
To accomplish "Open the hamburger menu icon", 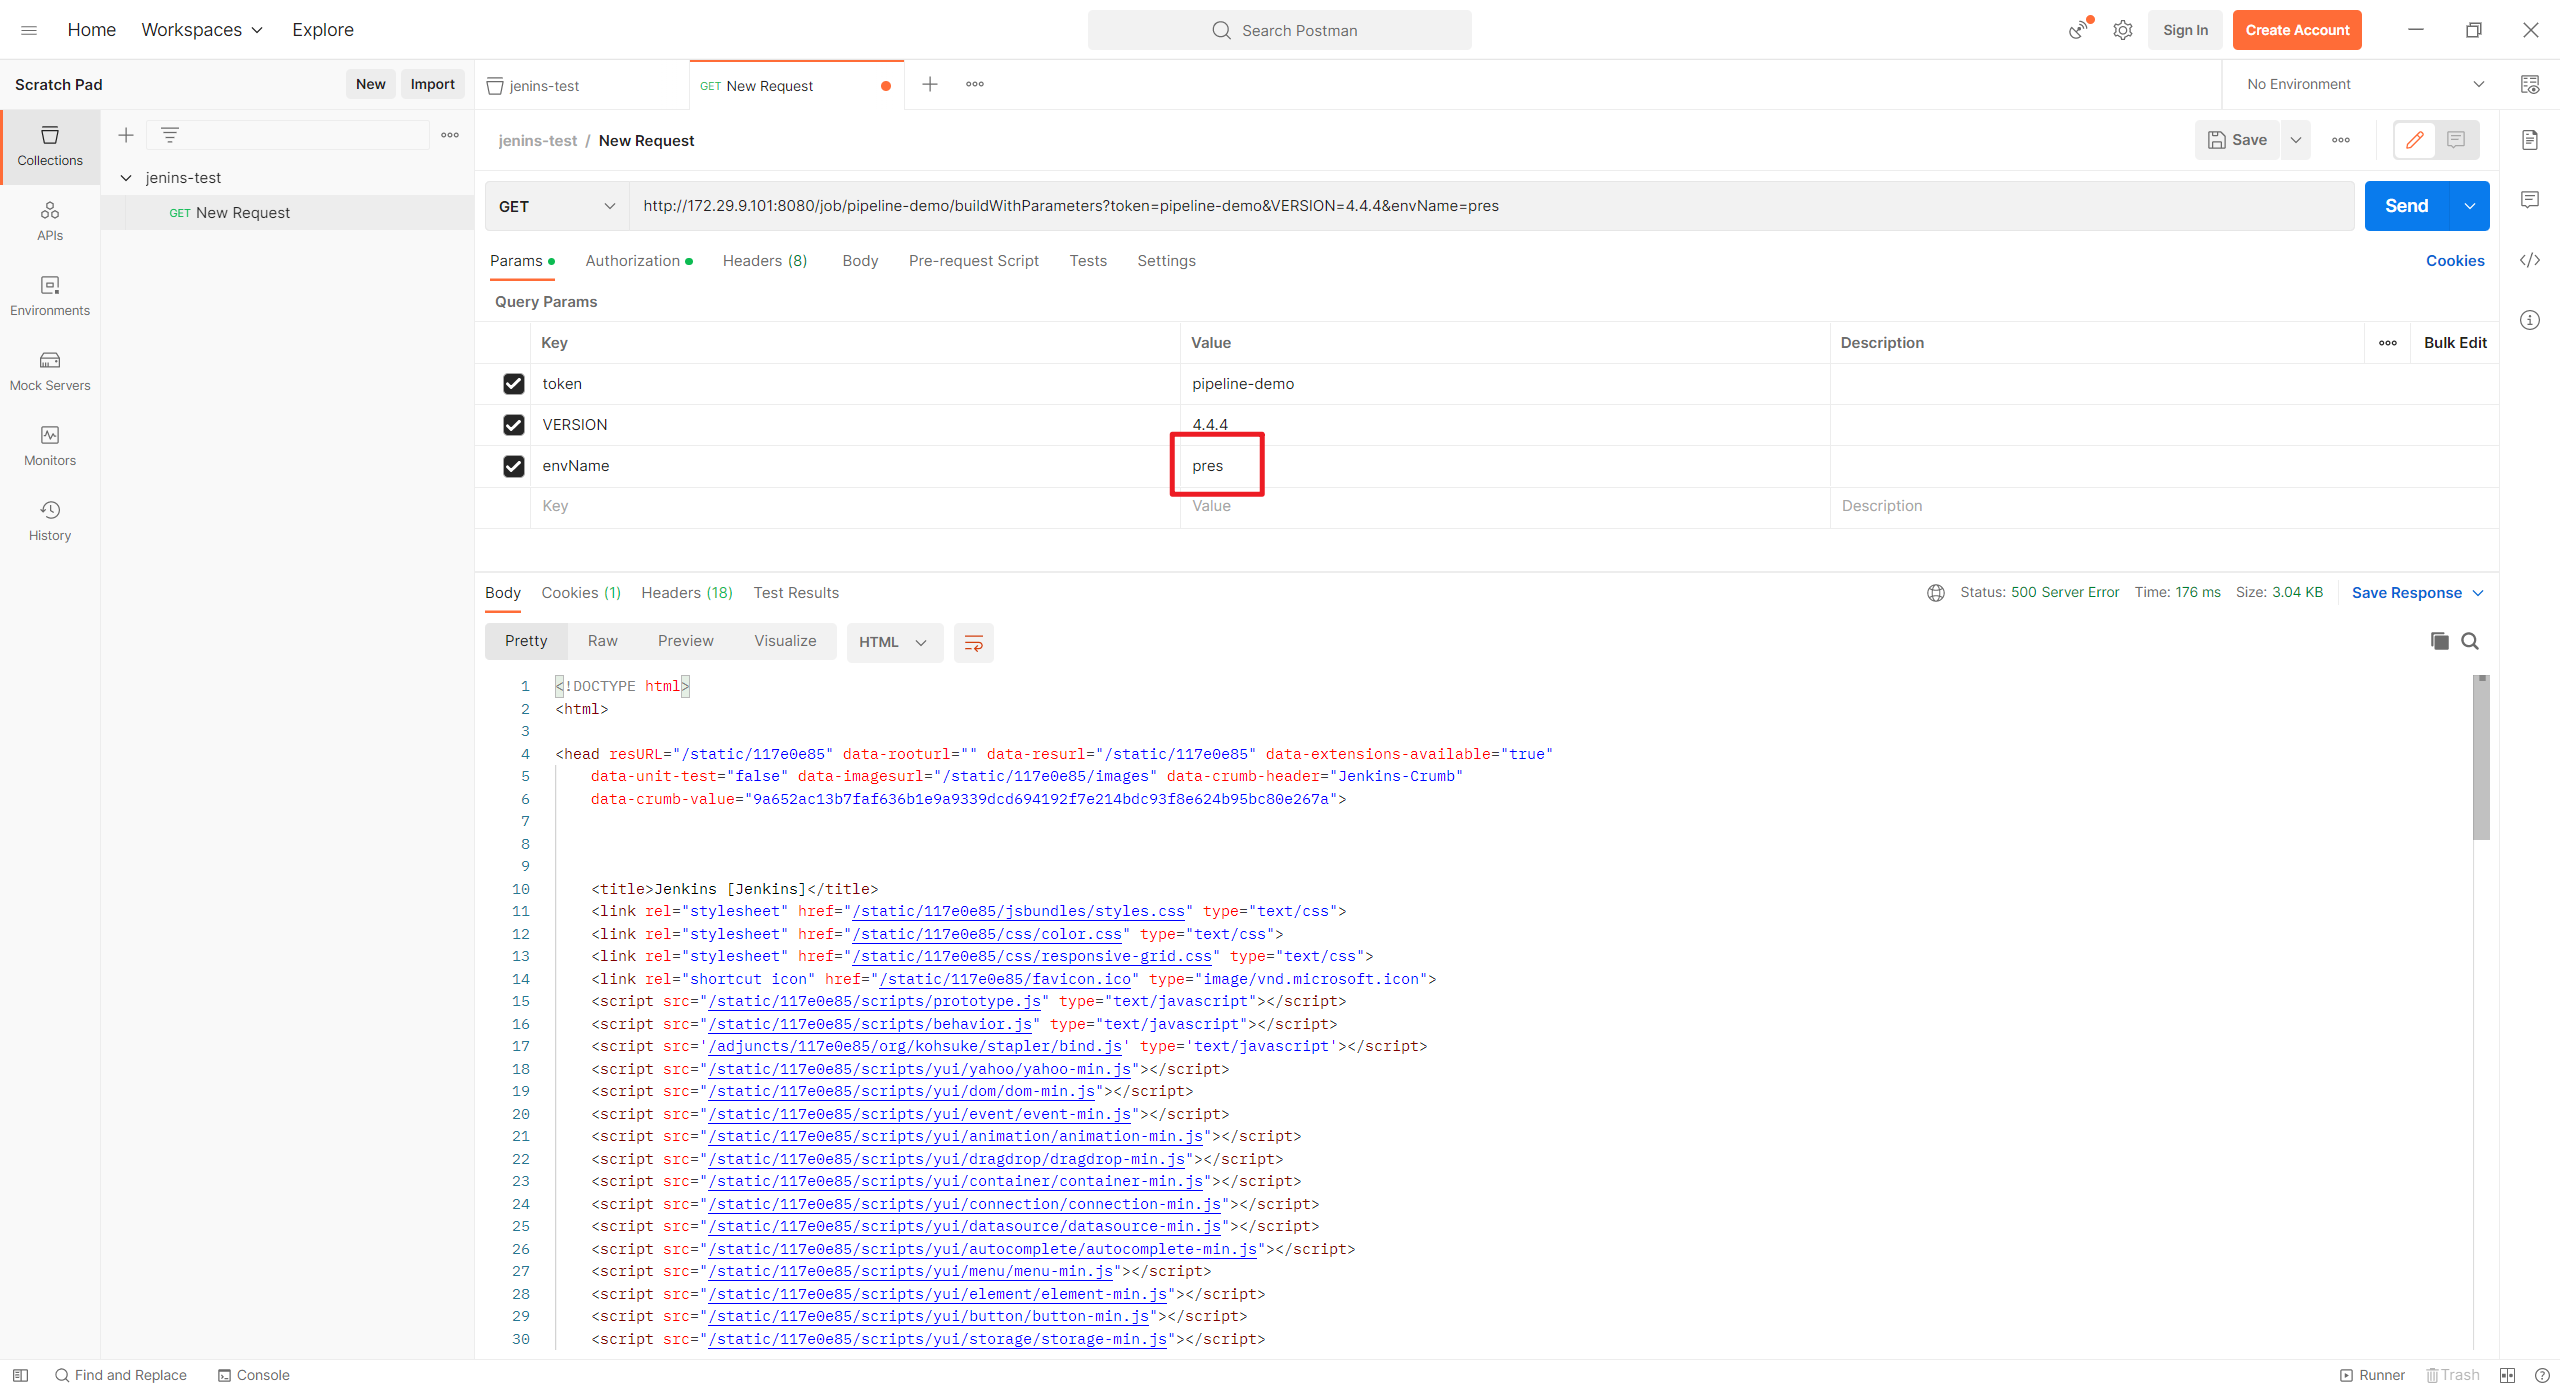I will point(29,30).
